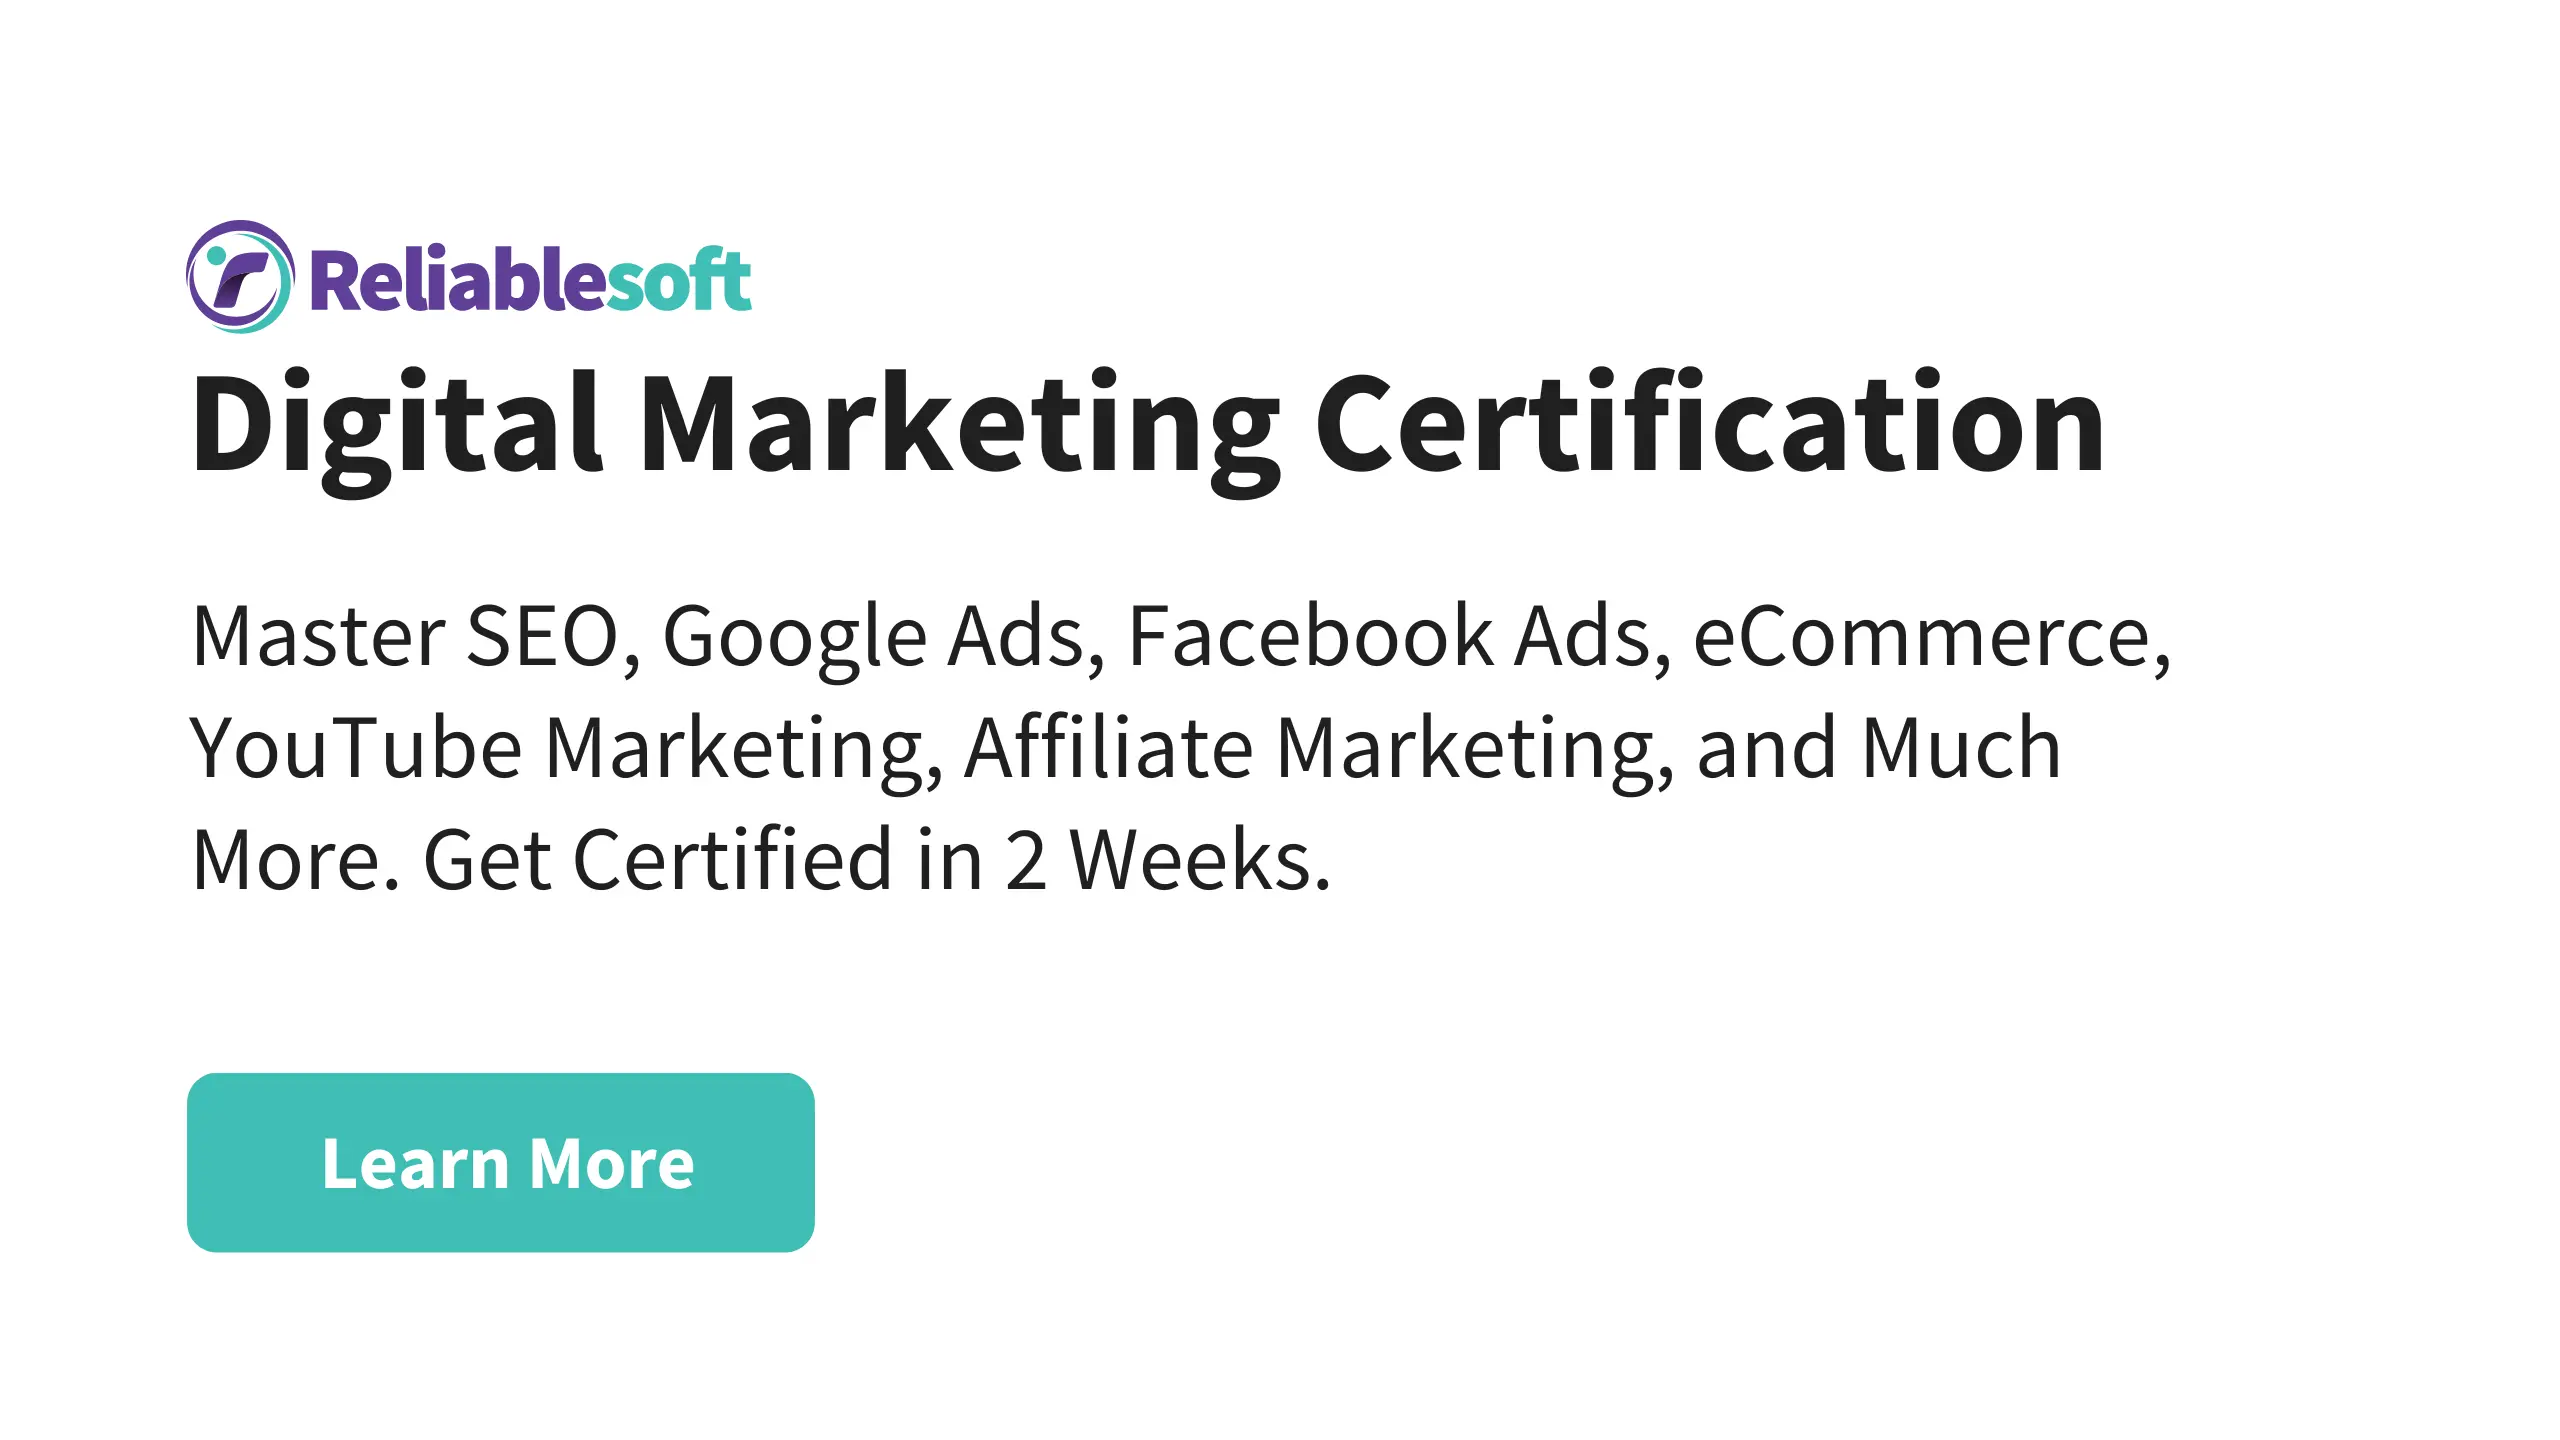Click the word "More." starting the last line
The image size is (2560, 1440).
pos(296,860)
